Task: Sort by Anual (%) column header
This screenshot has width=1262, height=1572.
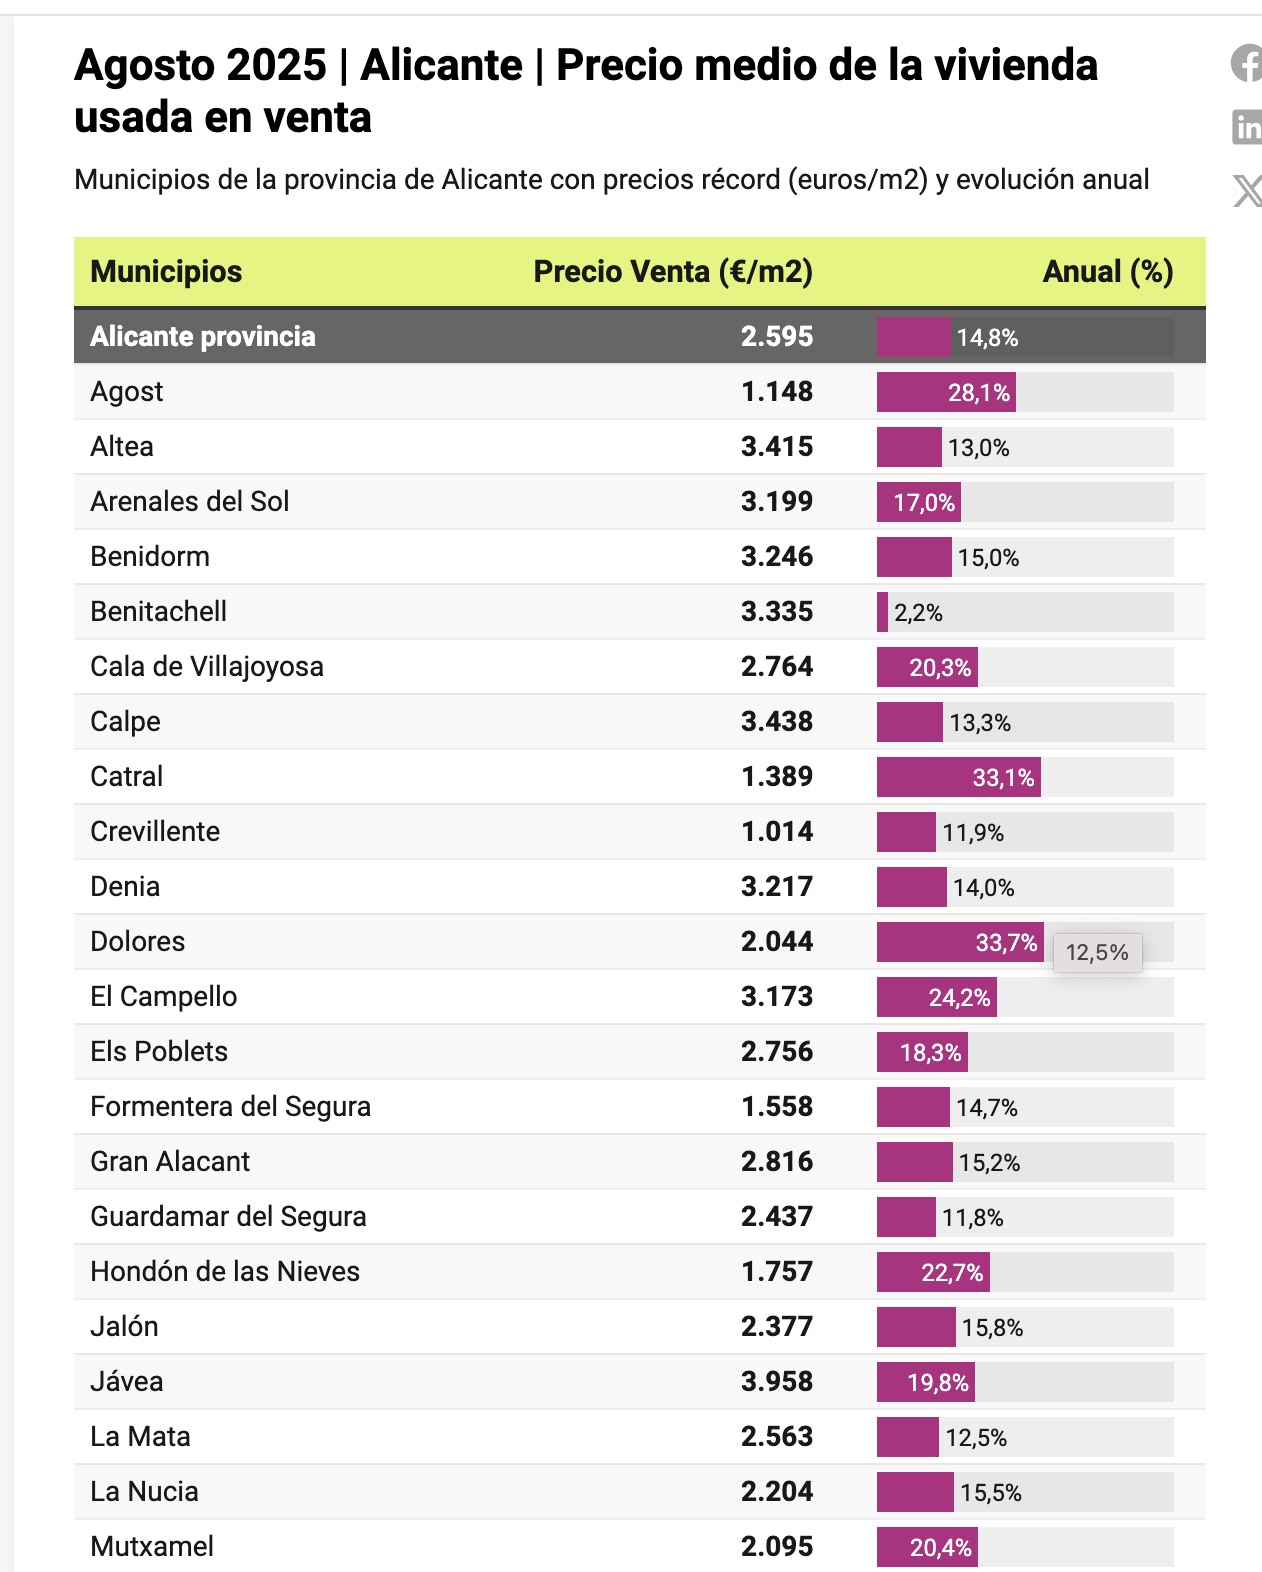Action: coord(1108,271)
